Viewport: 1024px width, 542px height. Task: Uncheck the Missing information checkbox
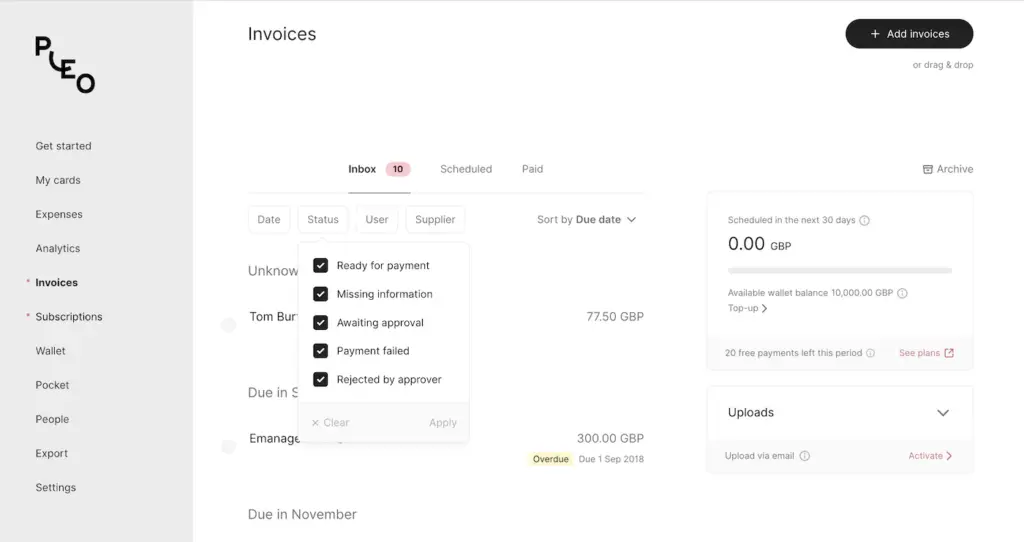tap(321, 294)
